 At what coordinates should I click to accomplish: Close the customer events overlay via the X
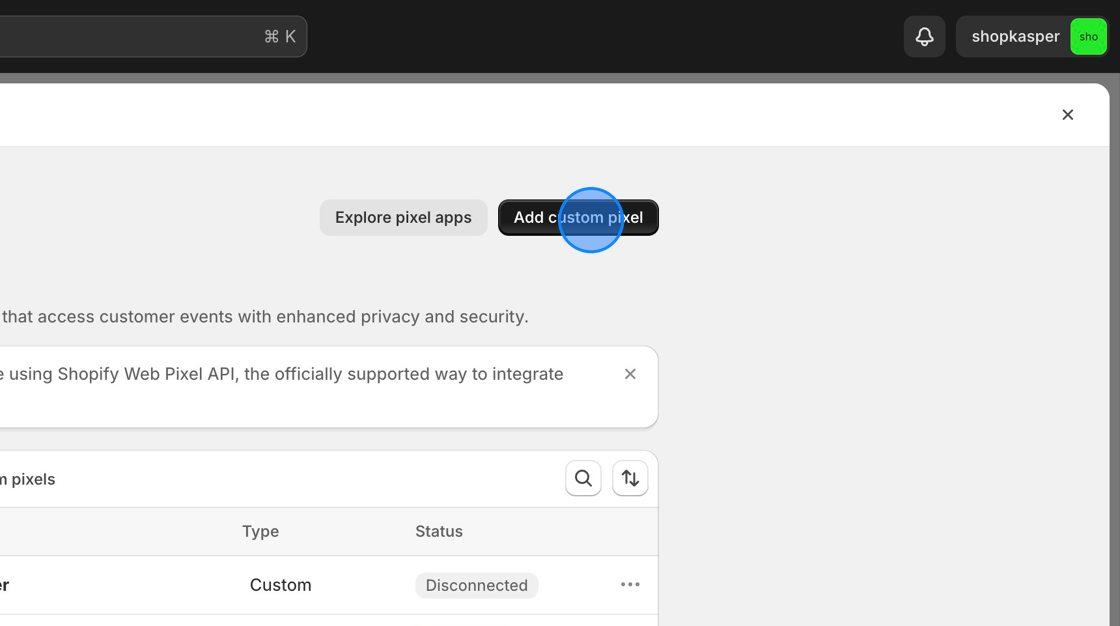(1067, 114)
